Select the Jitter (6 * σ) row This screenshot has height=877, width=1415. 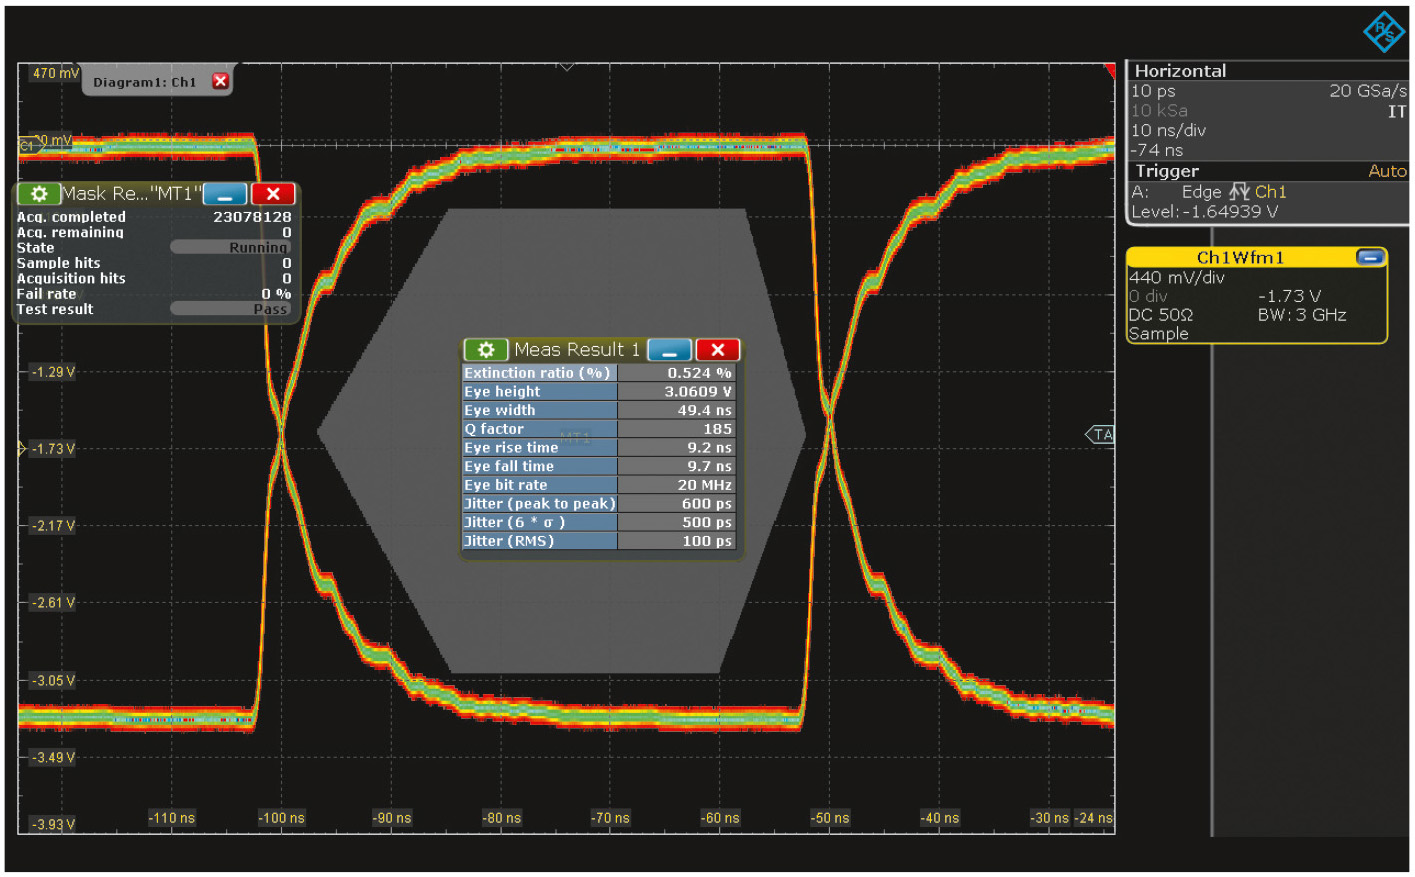598,522
